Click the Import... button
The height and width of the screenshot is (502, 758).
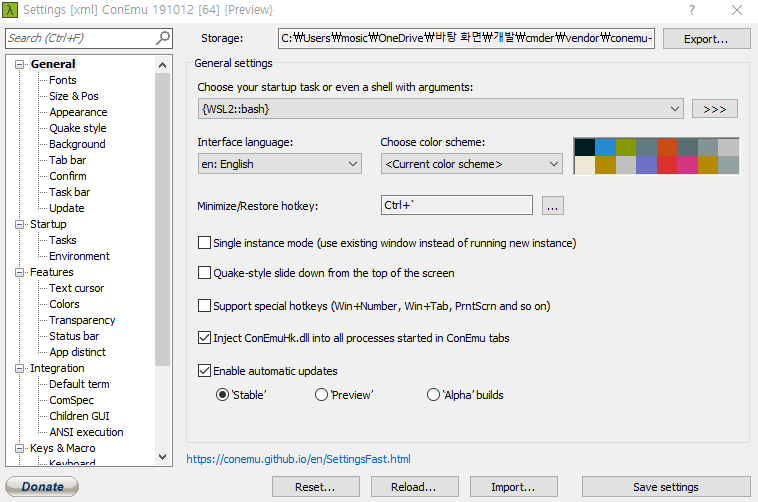pos(513,487)
